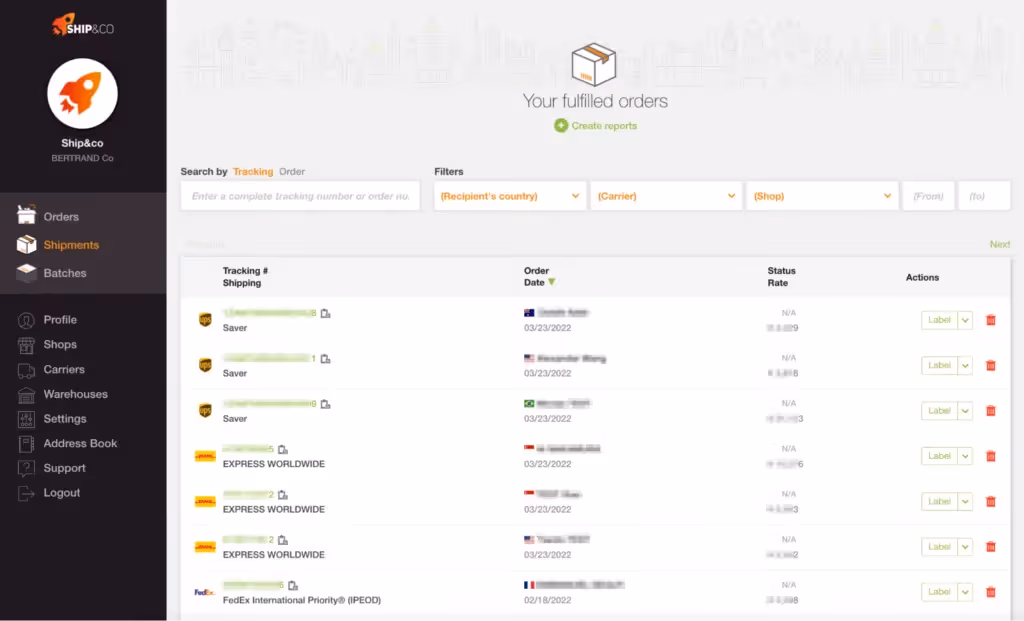Click Label button for second UPS row
The width and height of the screenshot is (1024, 621).
pyautogui.click(x=939, y=365)
